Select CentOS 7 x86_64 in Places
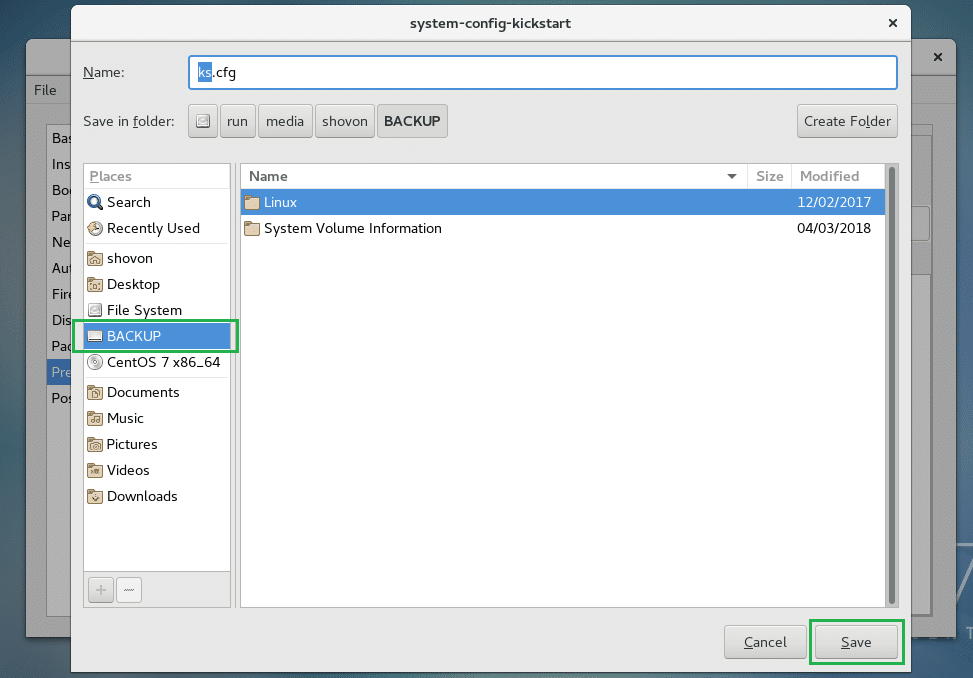Viewport: 973px width, 678px height. [157, 362]
